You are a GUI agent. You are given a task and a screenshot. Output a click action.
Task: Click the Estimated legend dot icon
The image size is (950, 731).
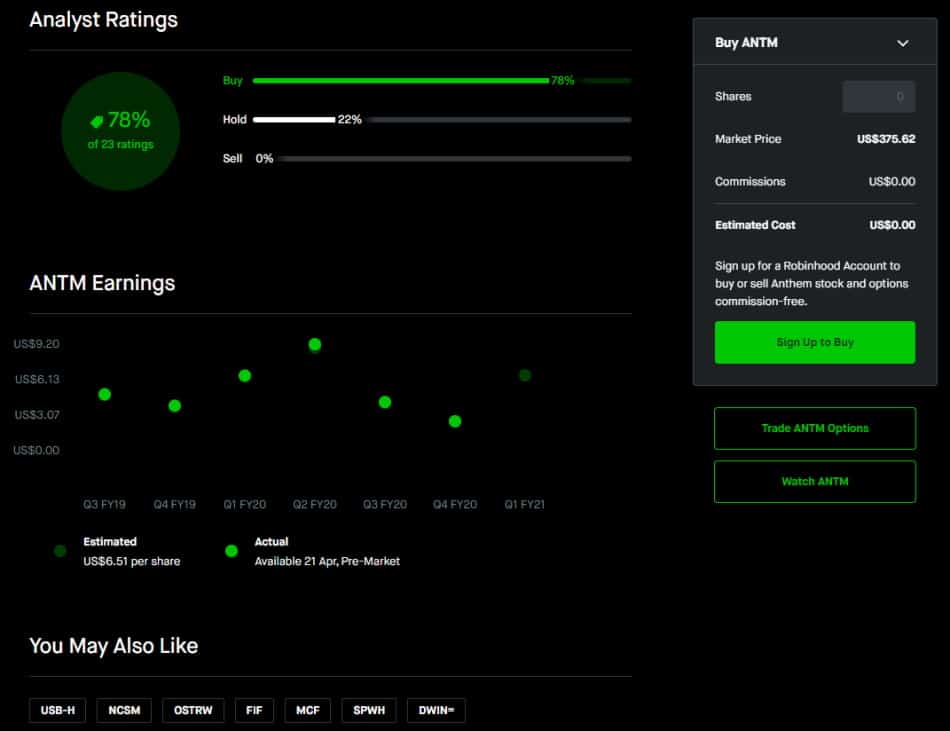60,551
